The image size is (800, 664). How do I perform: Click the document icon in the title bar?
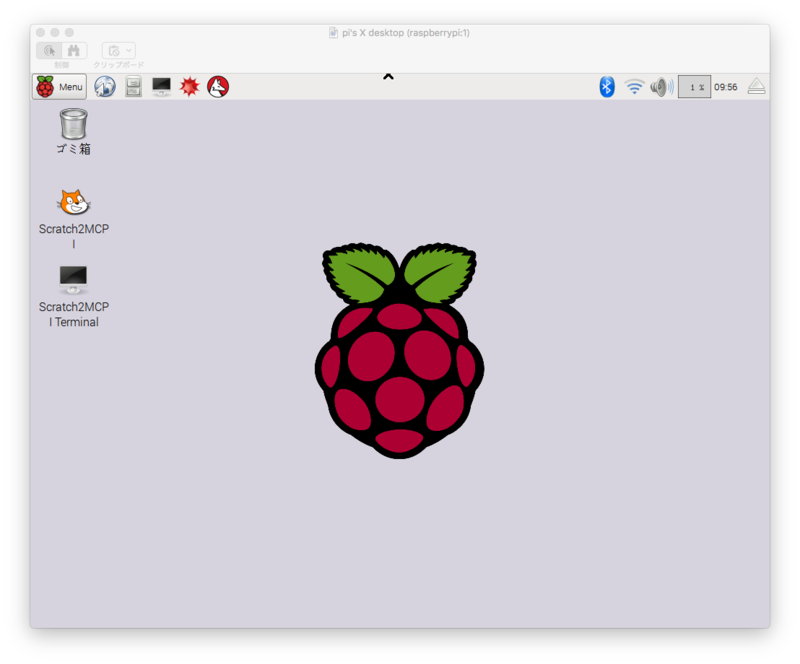[x=333, y=33]
